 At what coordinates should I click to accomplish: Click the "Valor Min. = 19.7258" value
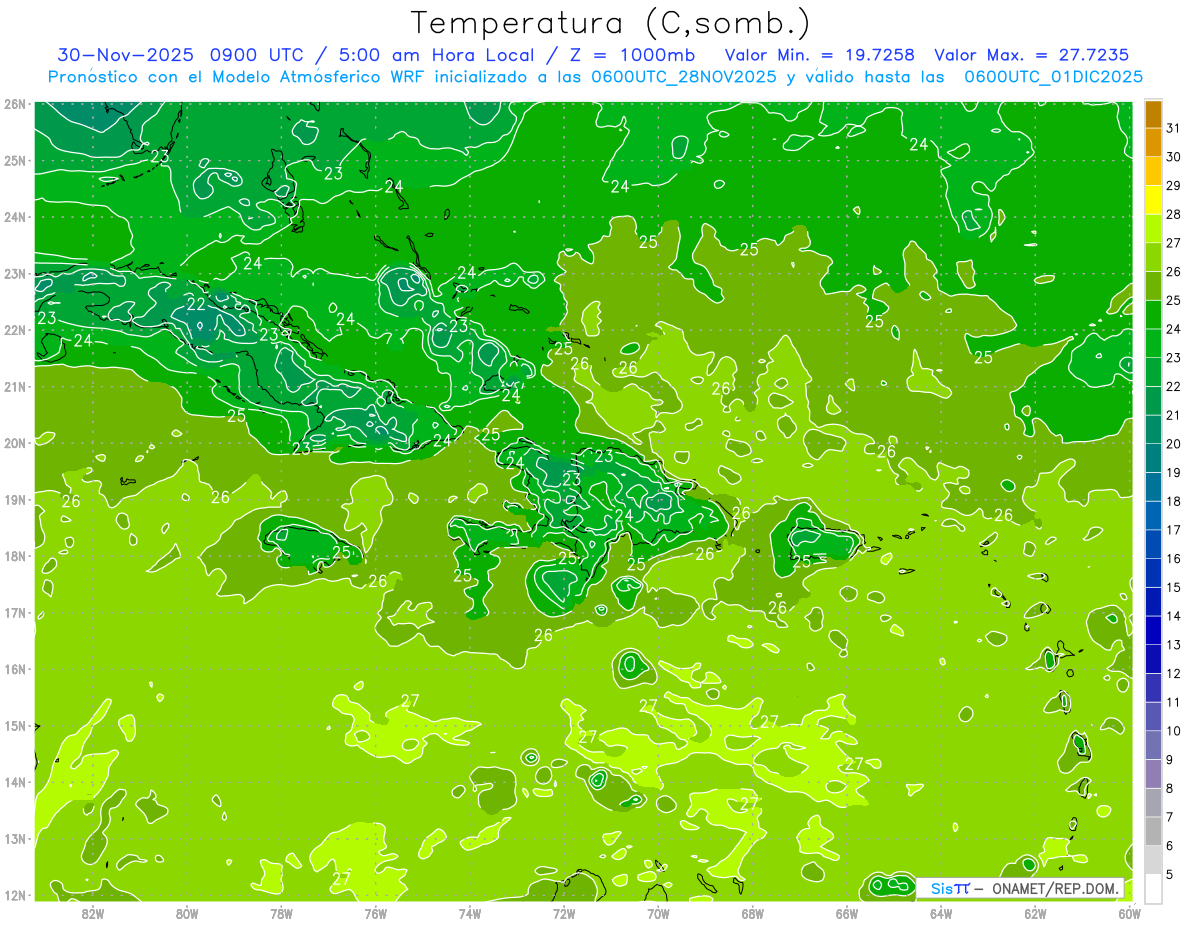820,55
